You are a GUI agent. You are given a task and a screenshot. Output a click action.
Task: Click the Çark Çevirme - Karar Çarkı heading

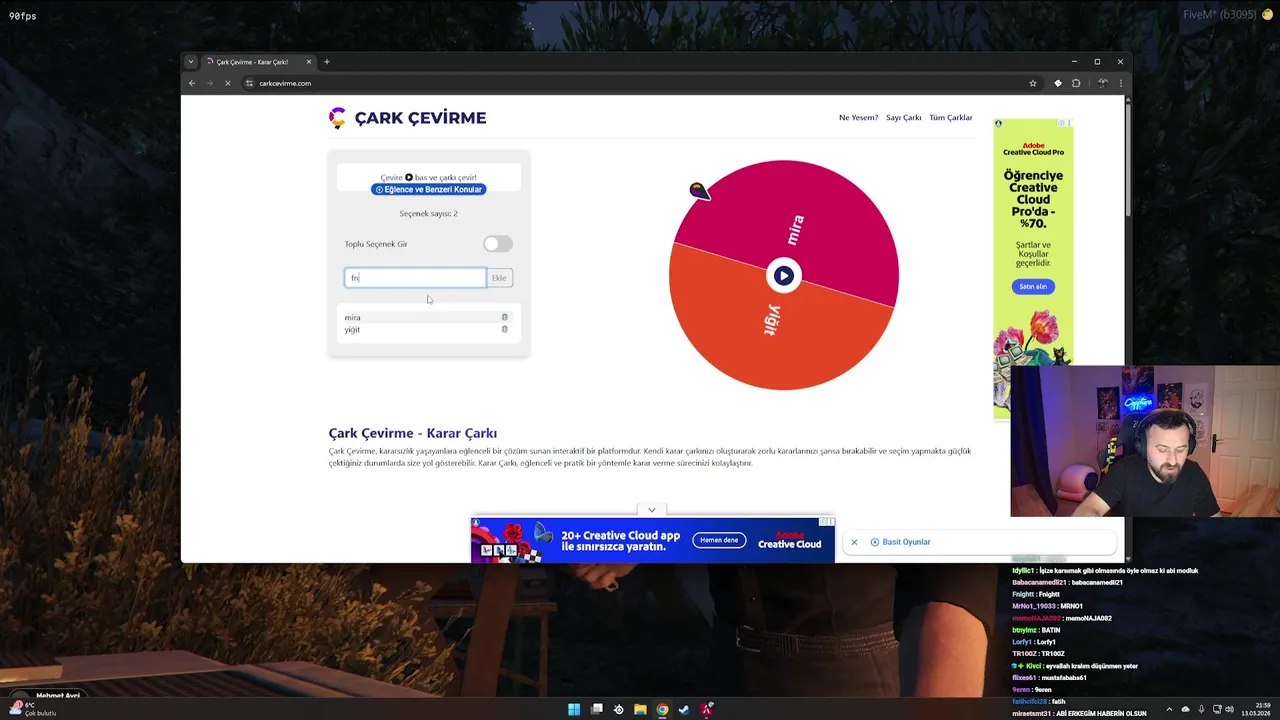[x=413, y=433]
